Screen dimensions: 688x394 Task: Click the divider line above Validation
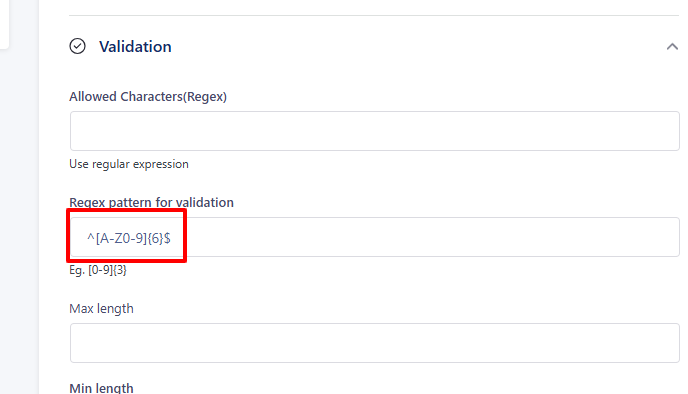tap(374, 15)
